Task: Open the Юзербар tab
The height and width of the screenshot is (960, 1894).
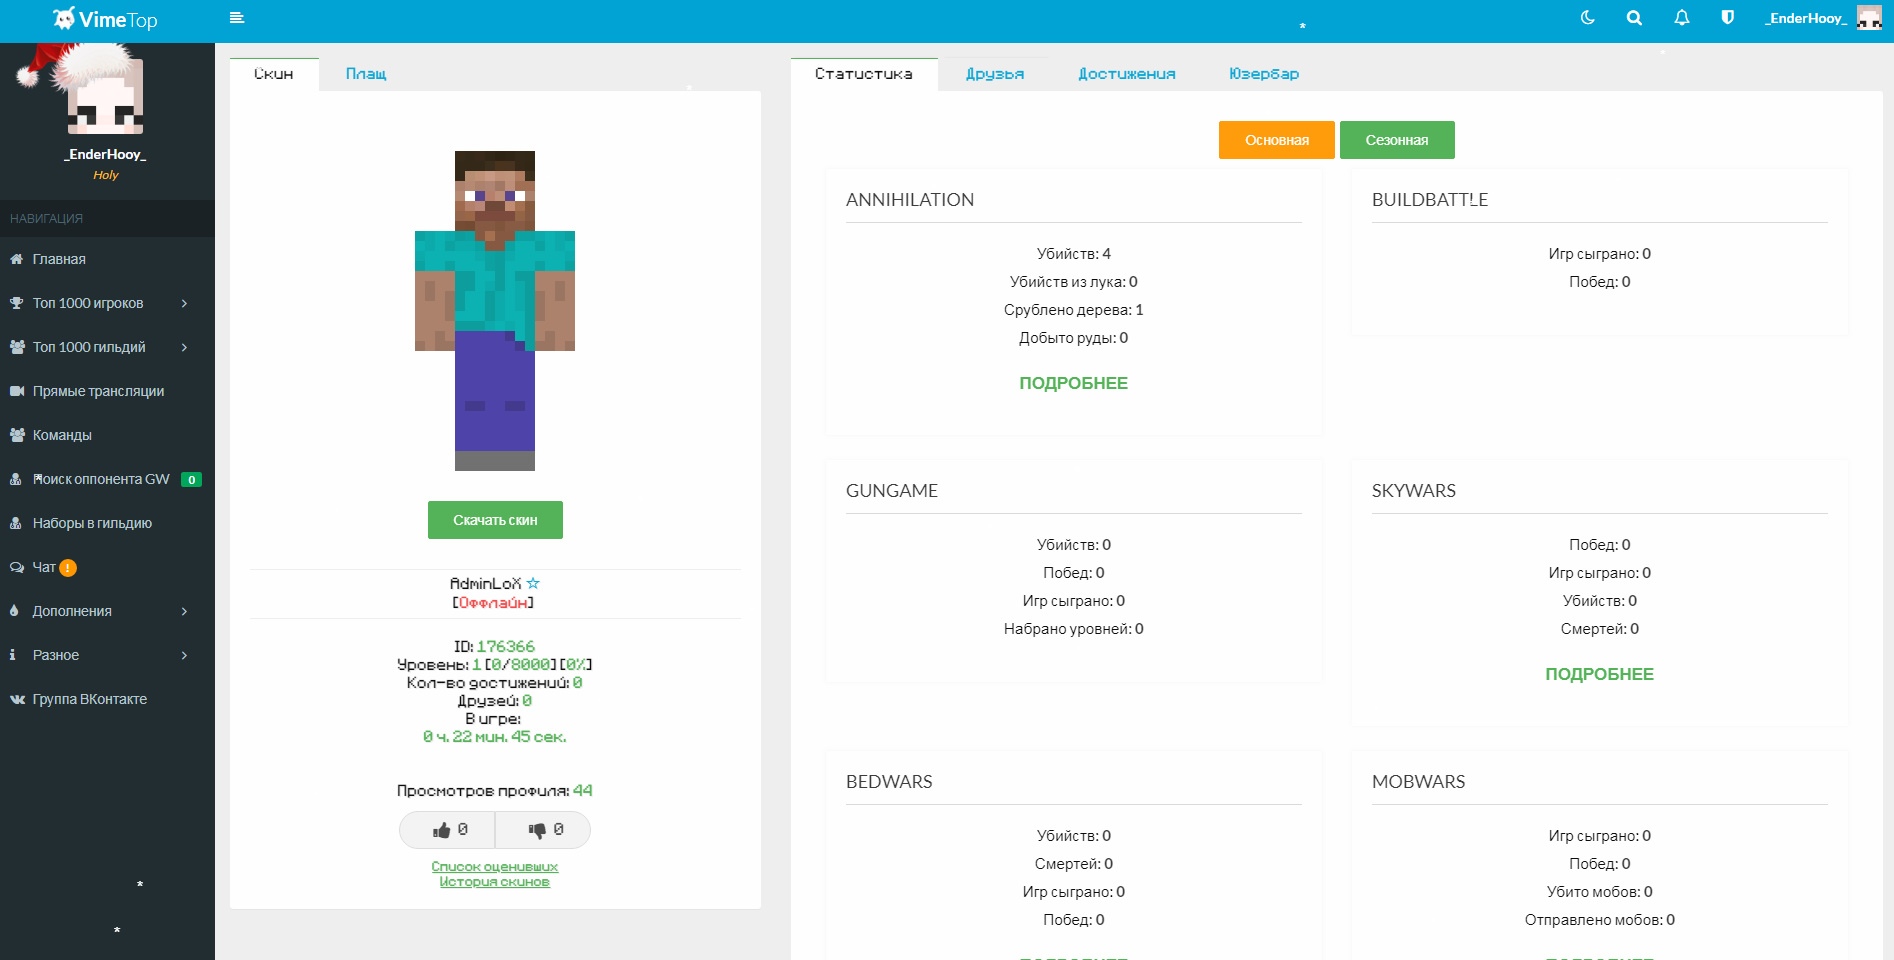Action: (x=1264, y=74)
